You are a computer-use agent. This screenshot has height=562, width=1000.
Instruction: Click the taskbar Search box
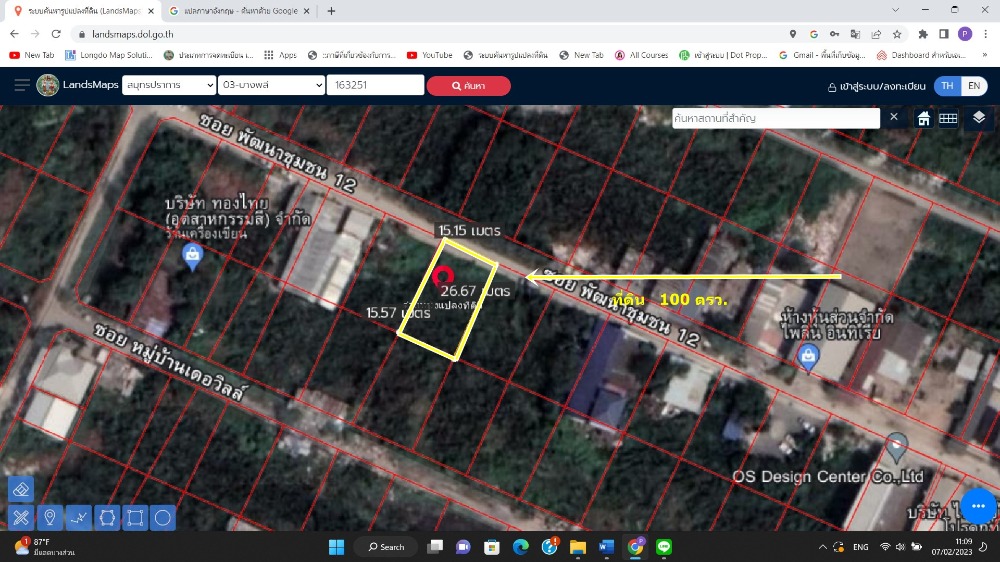(386, 547)
